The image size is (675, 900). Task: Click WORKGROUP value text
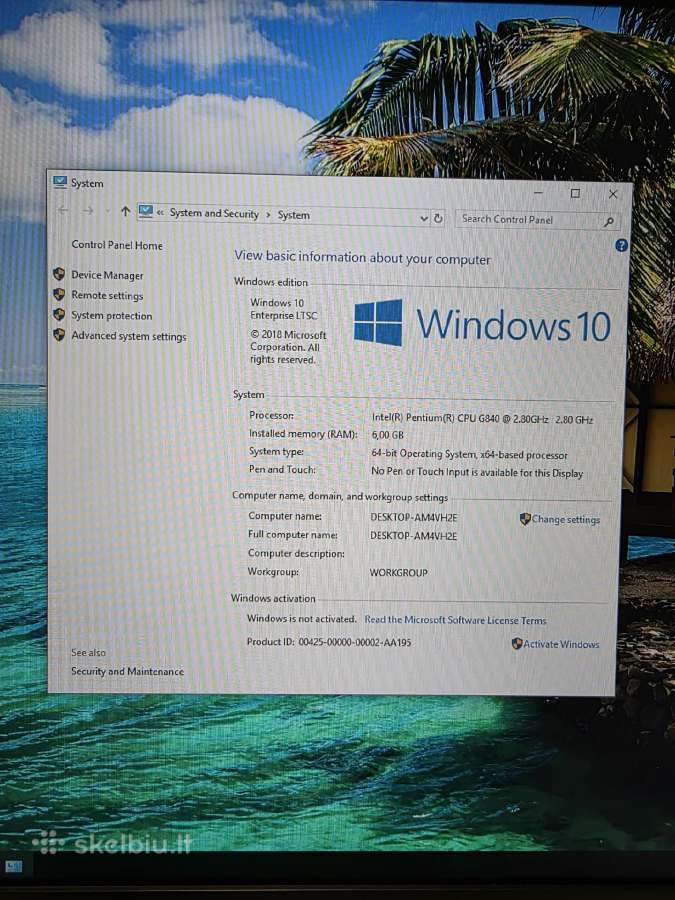pos(398,572)
